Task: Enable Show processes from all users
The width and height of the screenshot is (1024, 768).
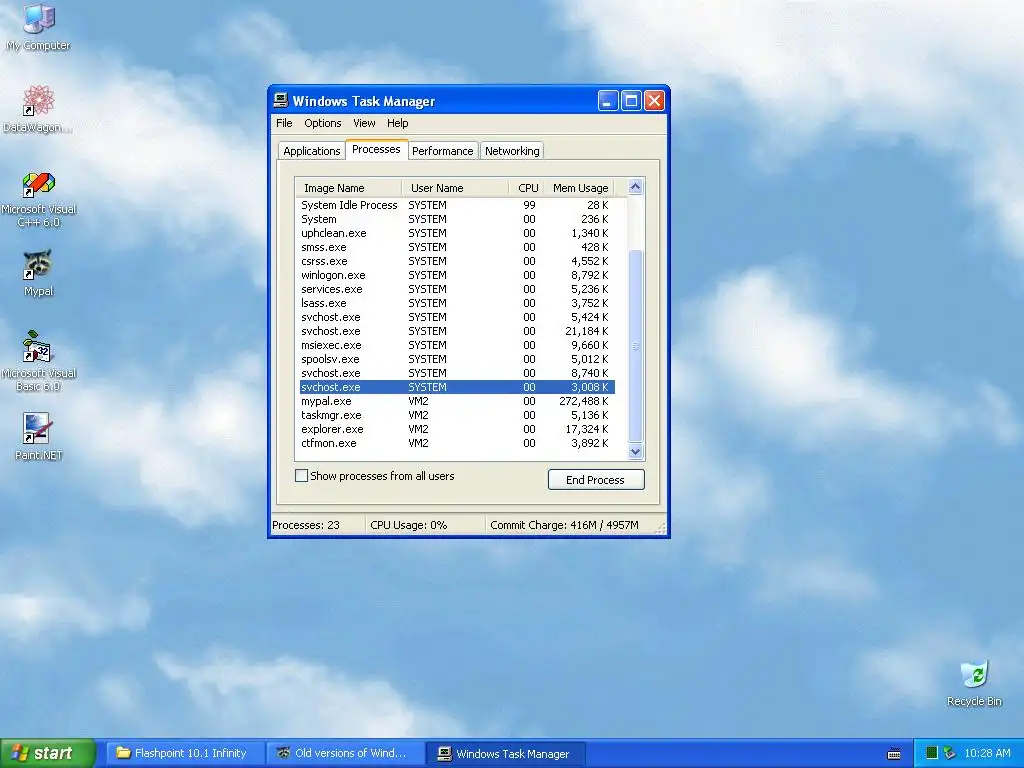Action: (x=301, y=475)
